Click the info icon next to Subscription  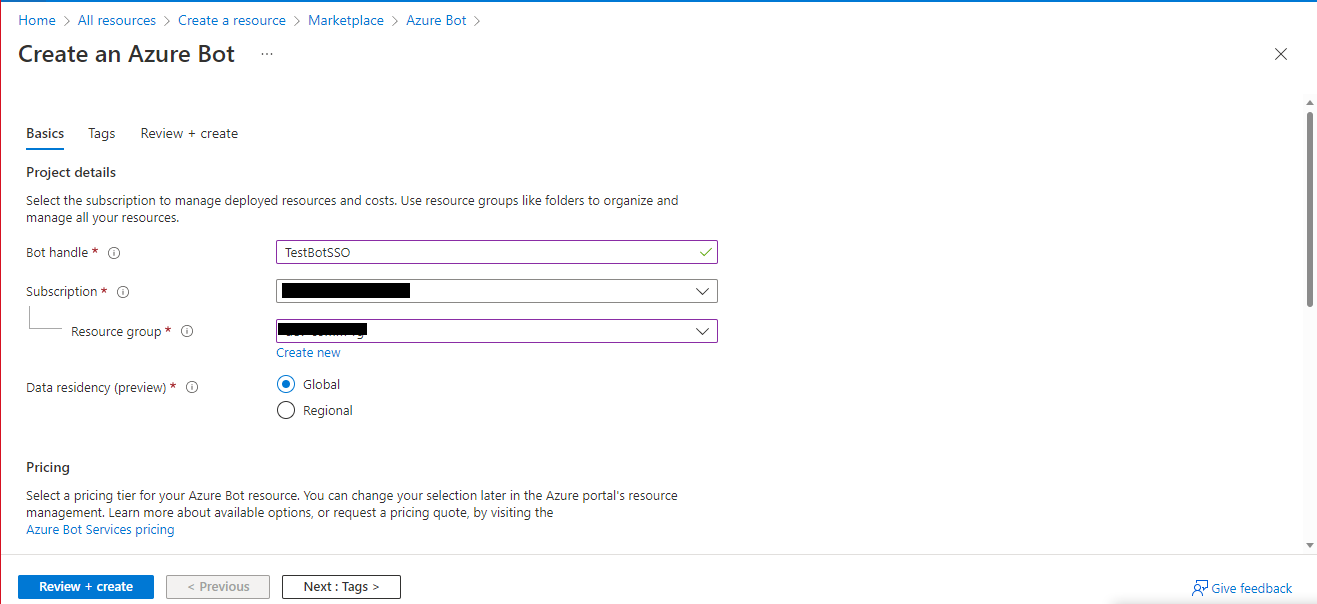pyautogui.click(x=123, y=292)
